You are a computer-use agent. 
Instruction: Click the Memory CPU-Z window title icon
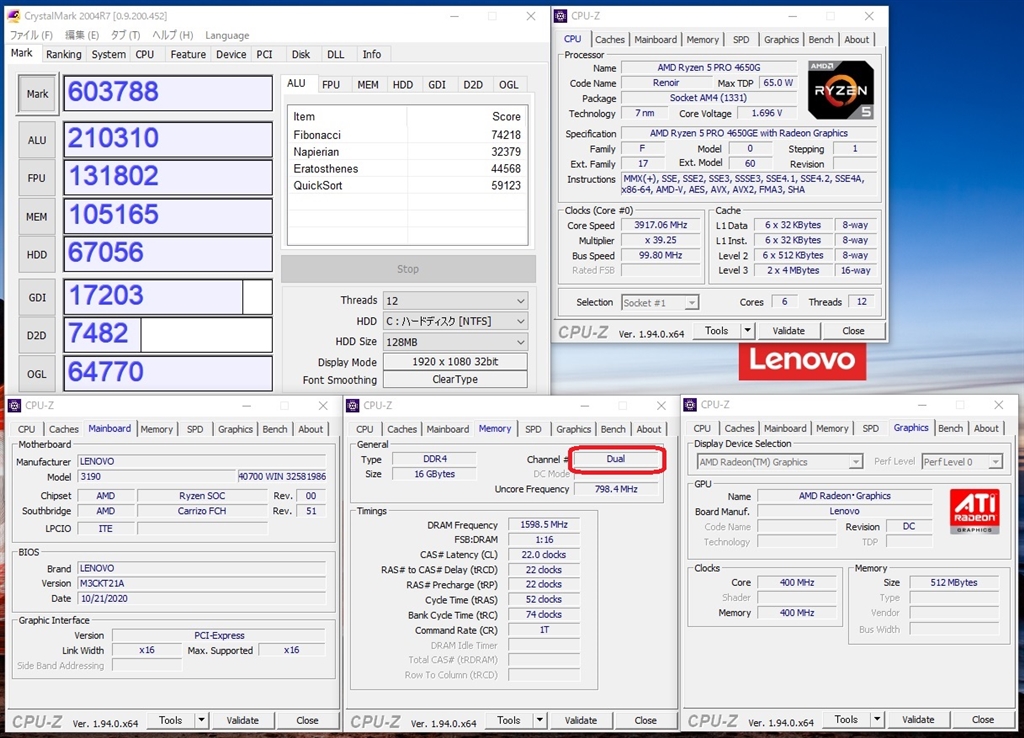tap(353, 406)
